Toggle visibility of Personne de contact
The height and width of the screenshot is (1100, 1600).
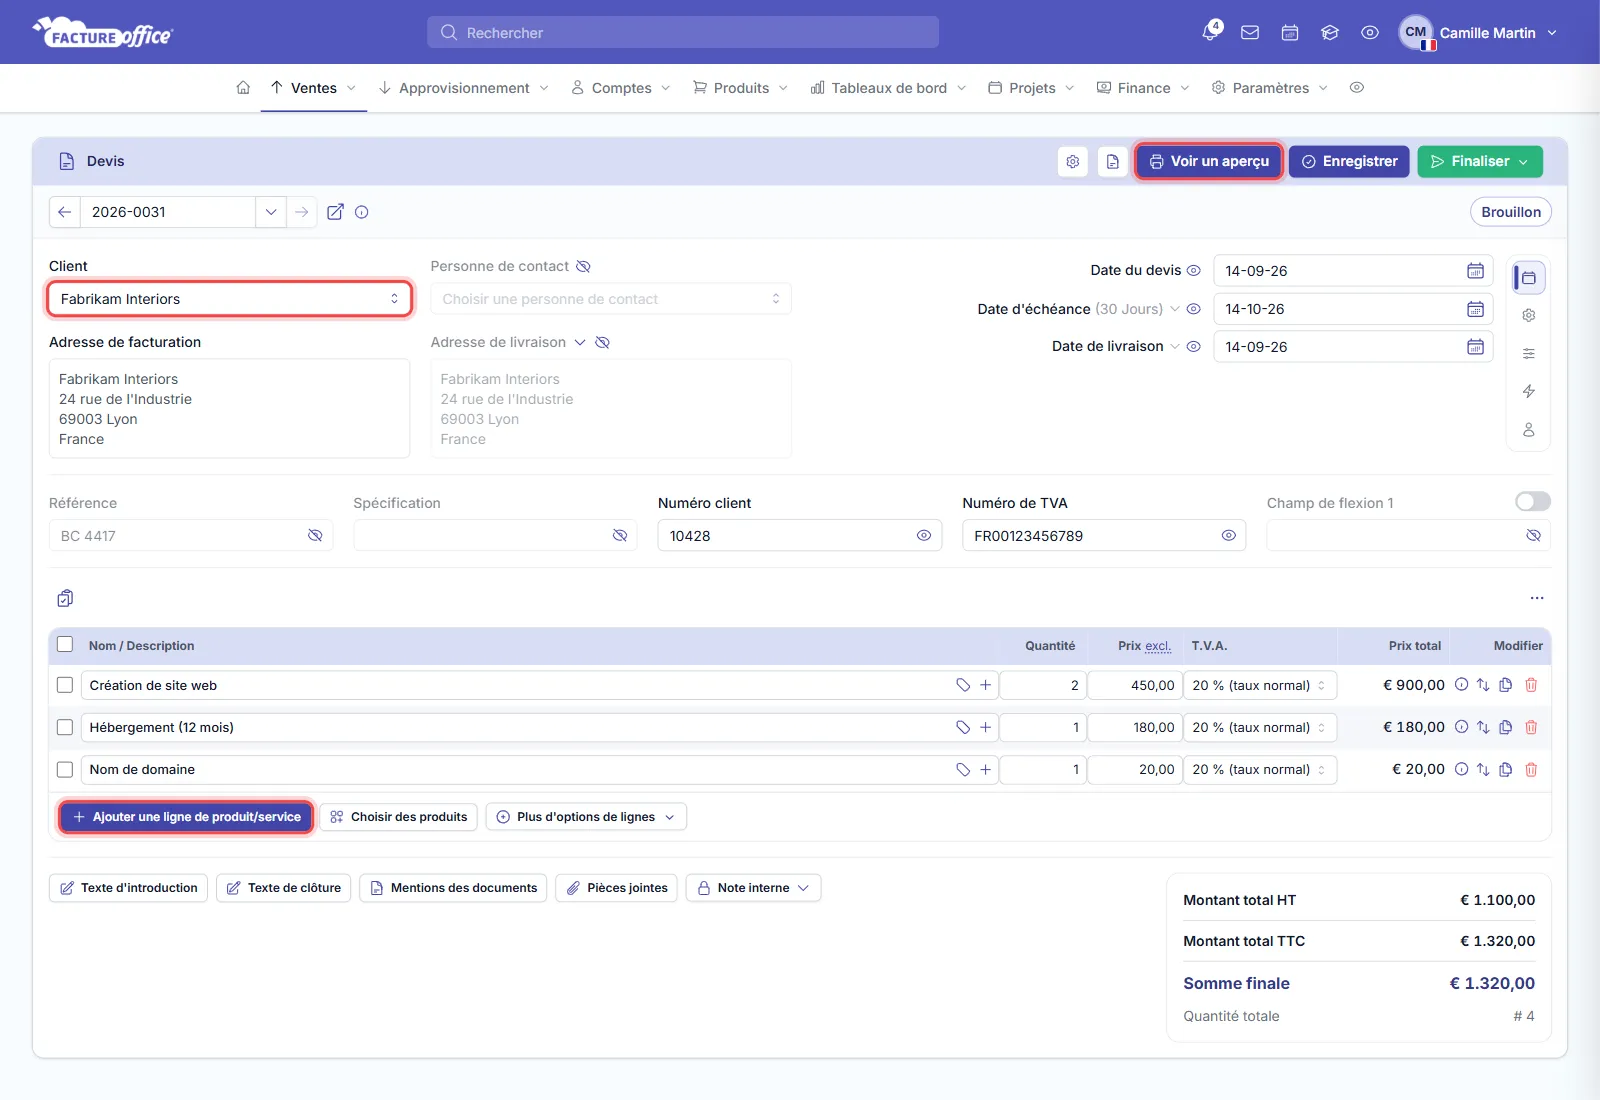pyautogui.click(x=583, y=266)
